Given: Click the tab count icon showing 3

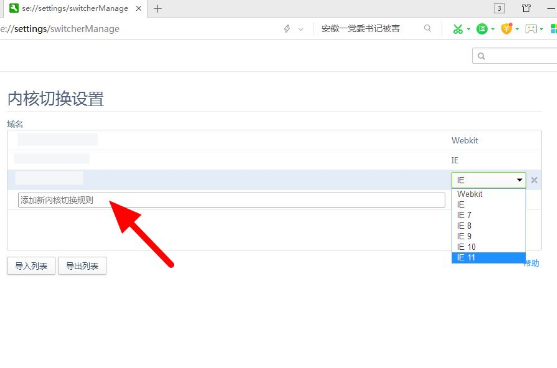Looking at the screenshot, I should (x=499, y=9).
